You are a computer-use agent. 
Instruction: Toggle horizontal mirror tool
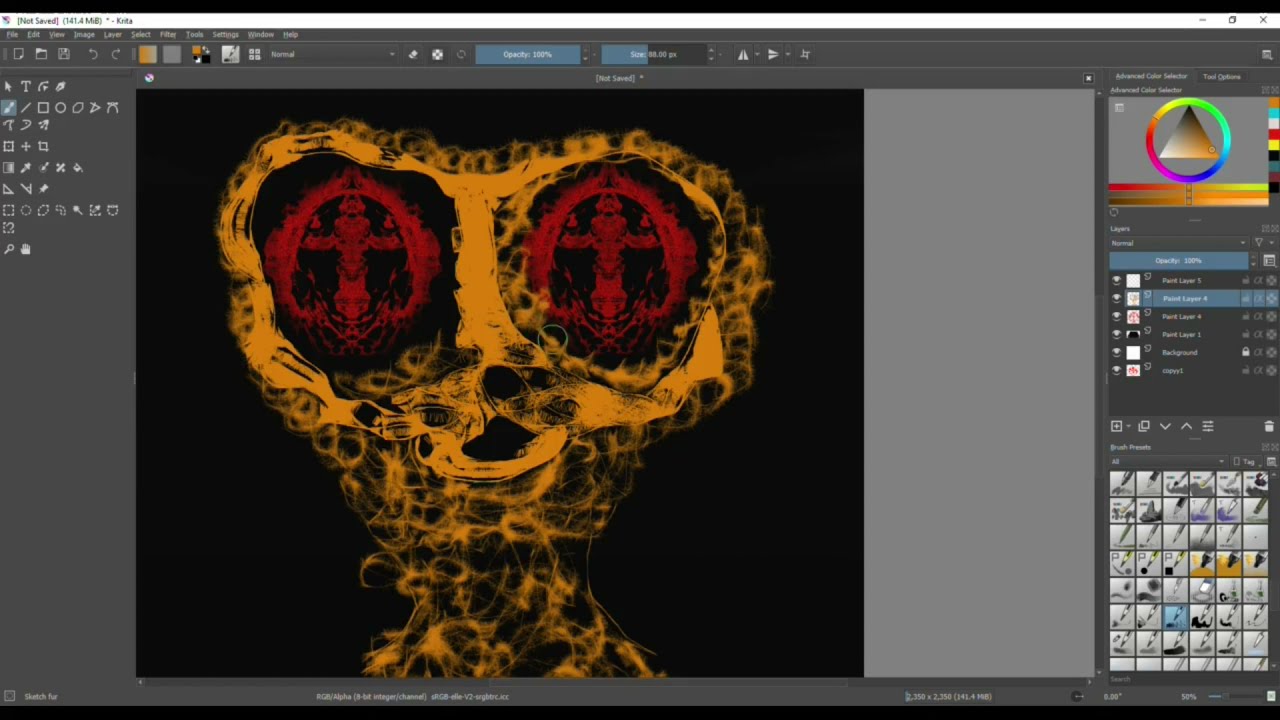743,54
